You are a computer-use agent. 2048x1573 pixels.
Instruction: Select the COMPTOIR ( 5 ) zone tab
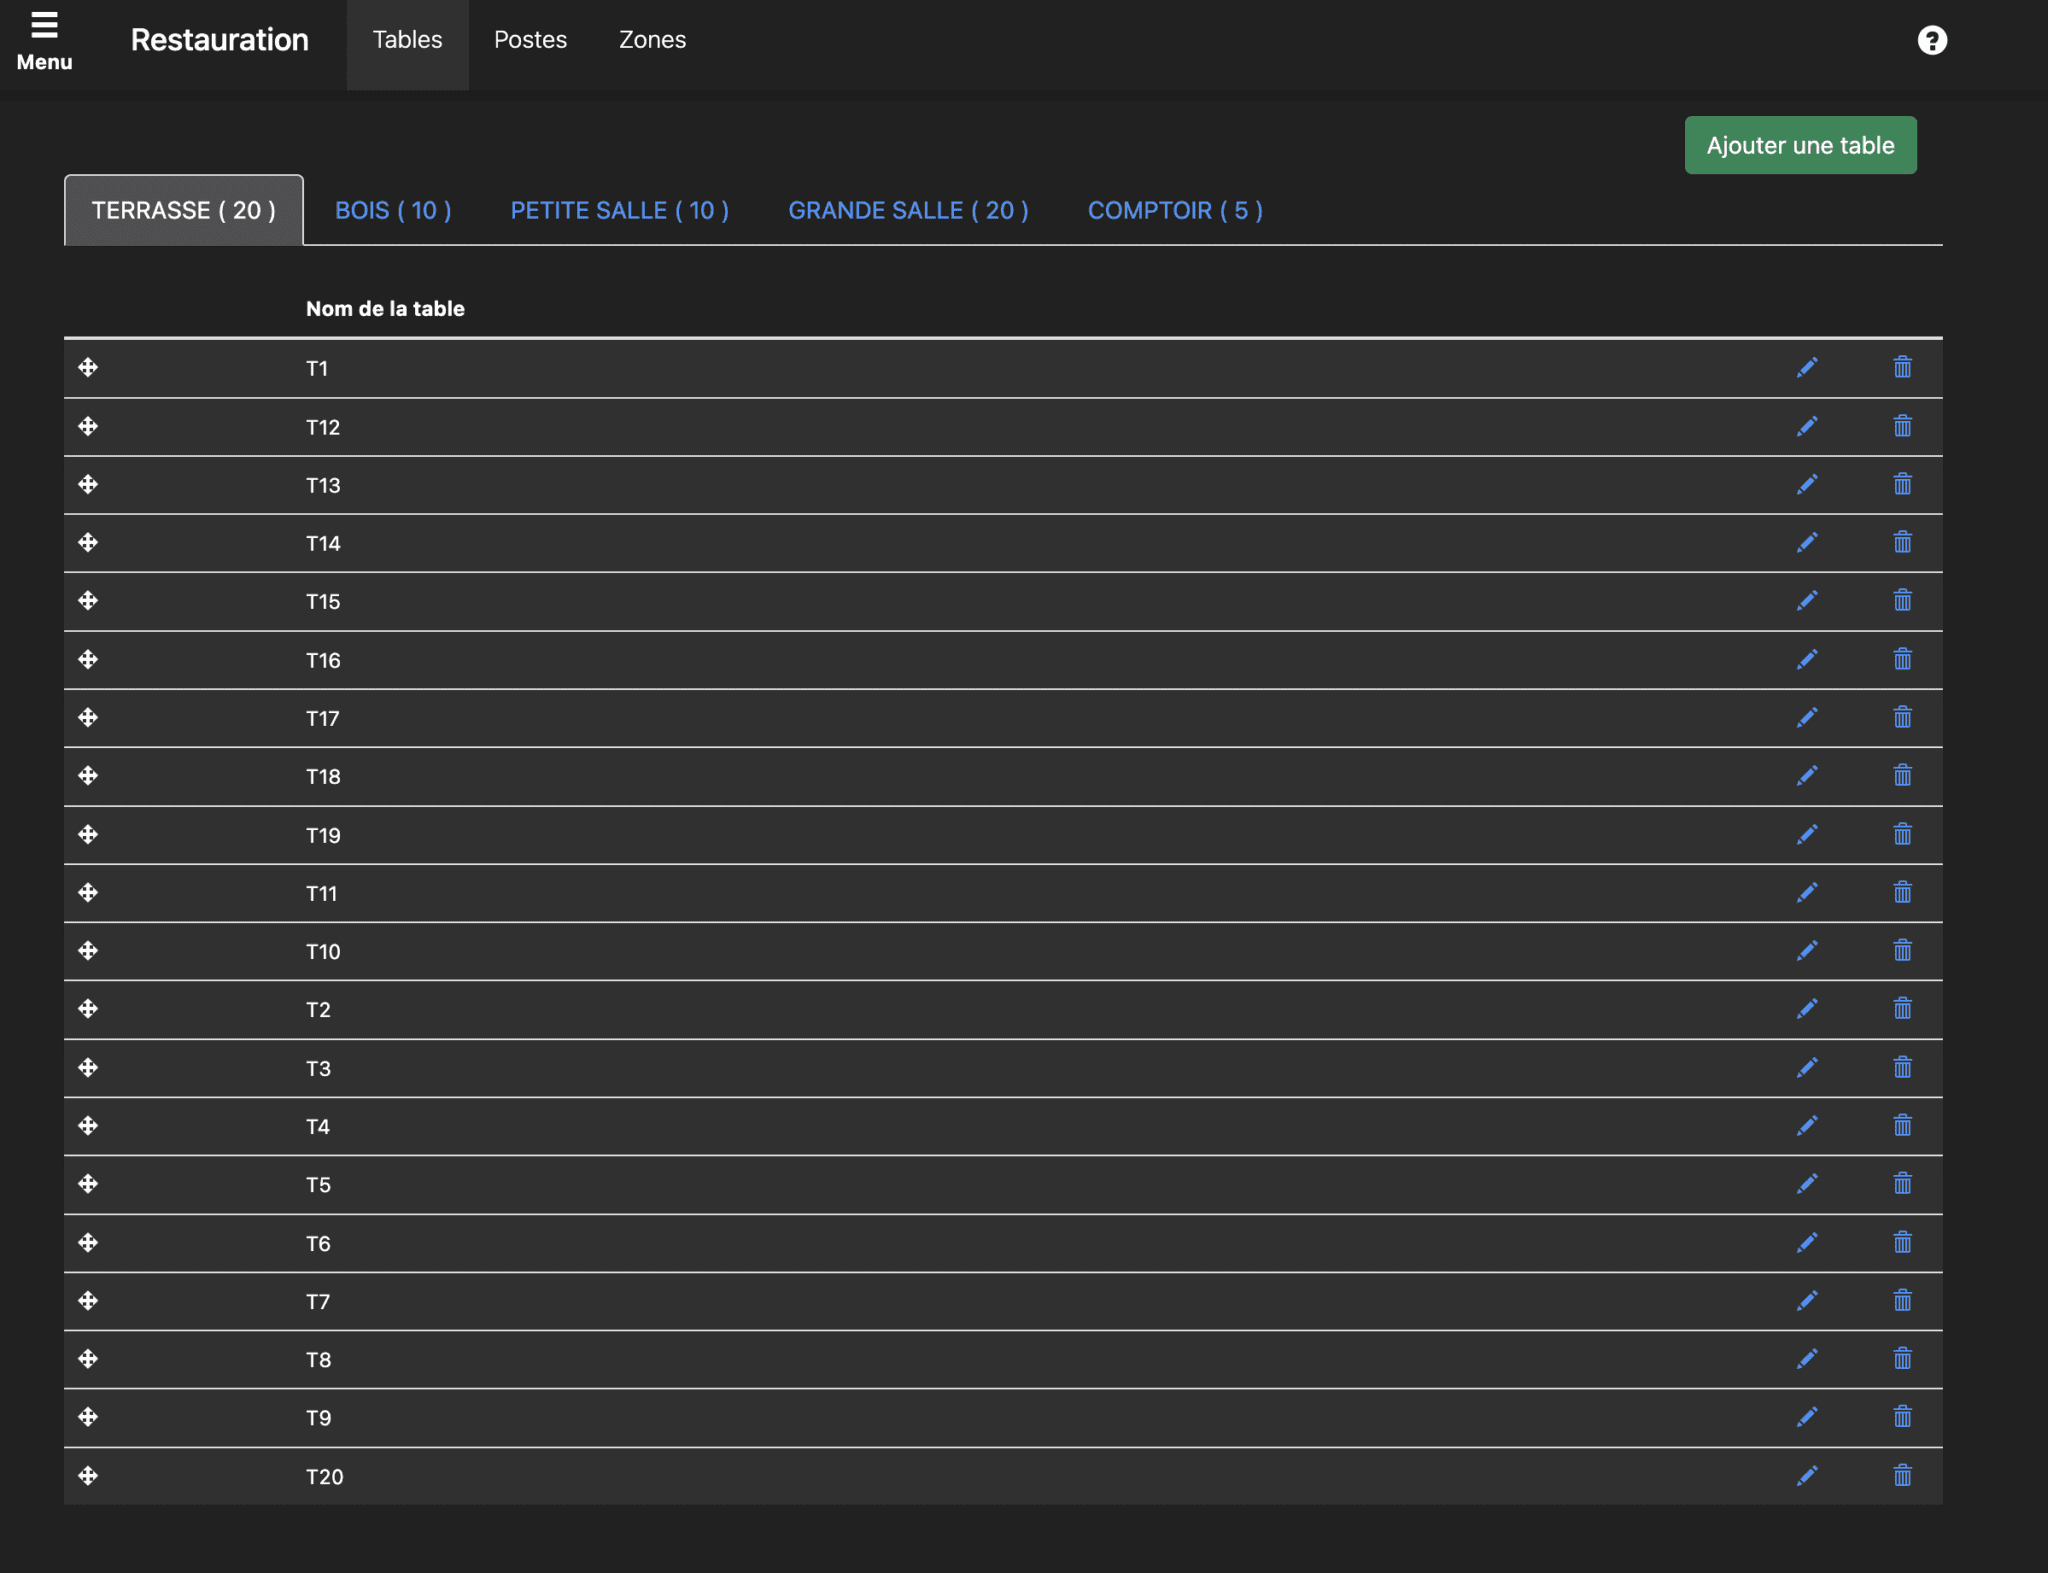[1175, 210]
